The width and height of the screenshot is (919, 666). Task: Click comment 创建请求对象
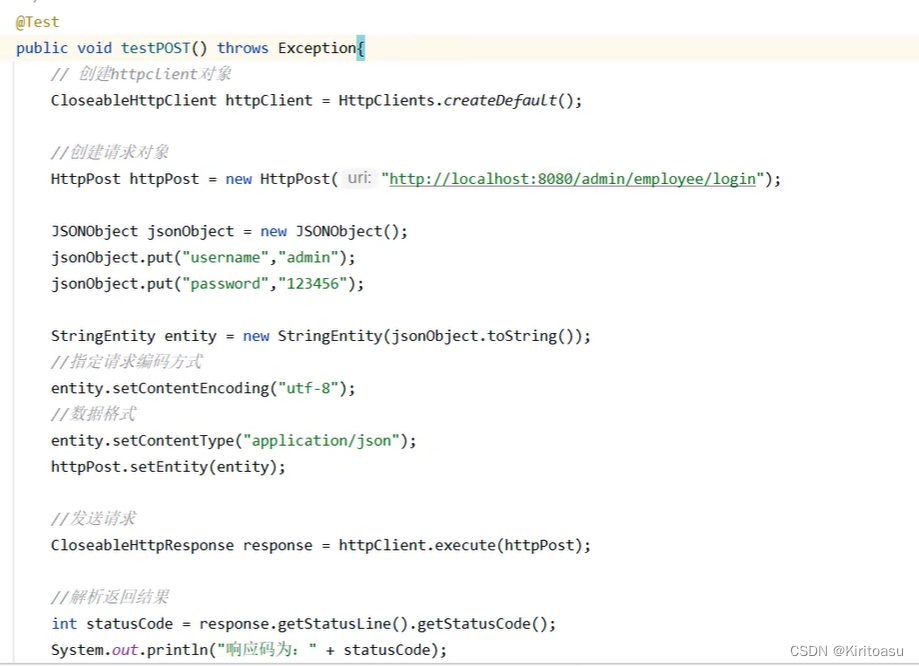click(x=110, y=152)
